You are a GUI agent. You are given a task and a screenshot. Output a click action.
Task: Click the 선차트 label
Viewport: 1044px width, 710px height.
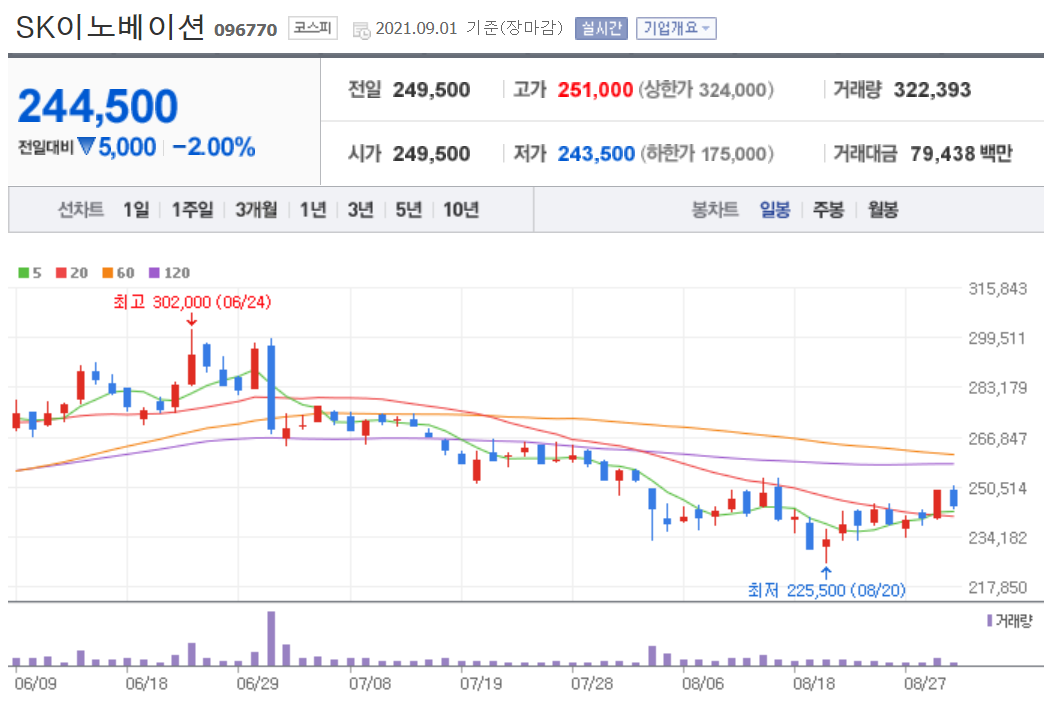81,210
